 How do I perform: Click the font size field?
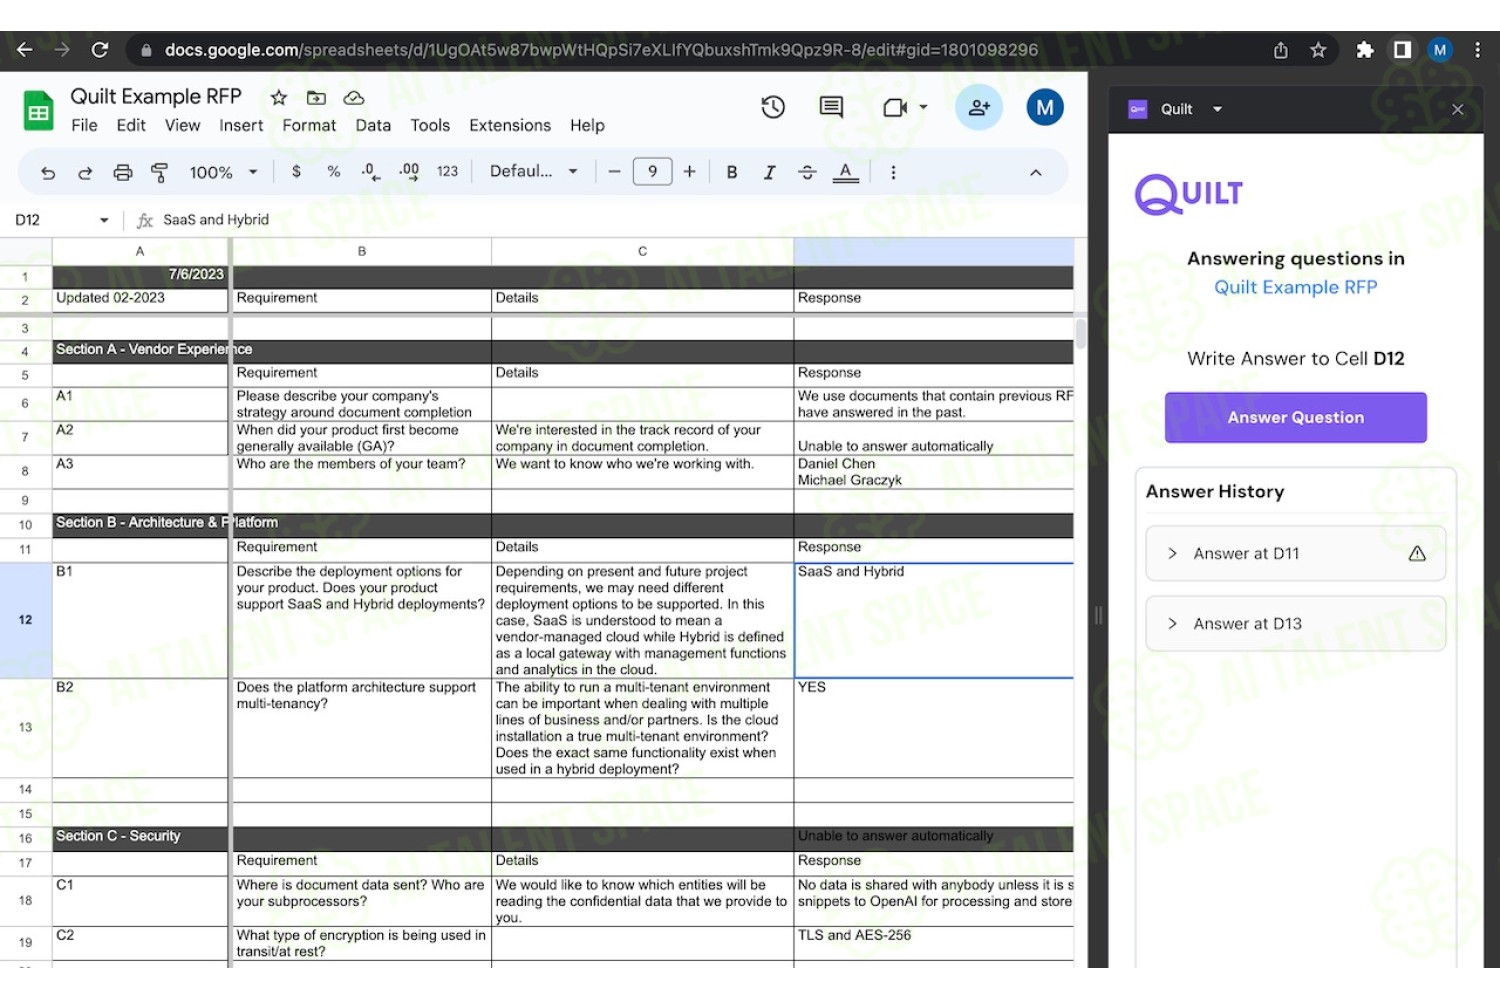click(x=652, y=172)
